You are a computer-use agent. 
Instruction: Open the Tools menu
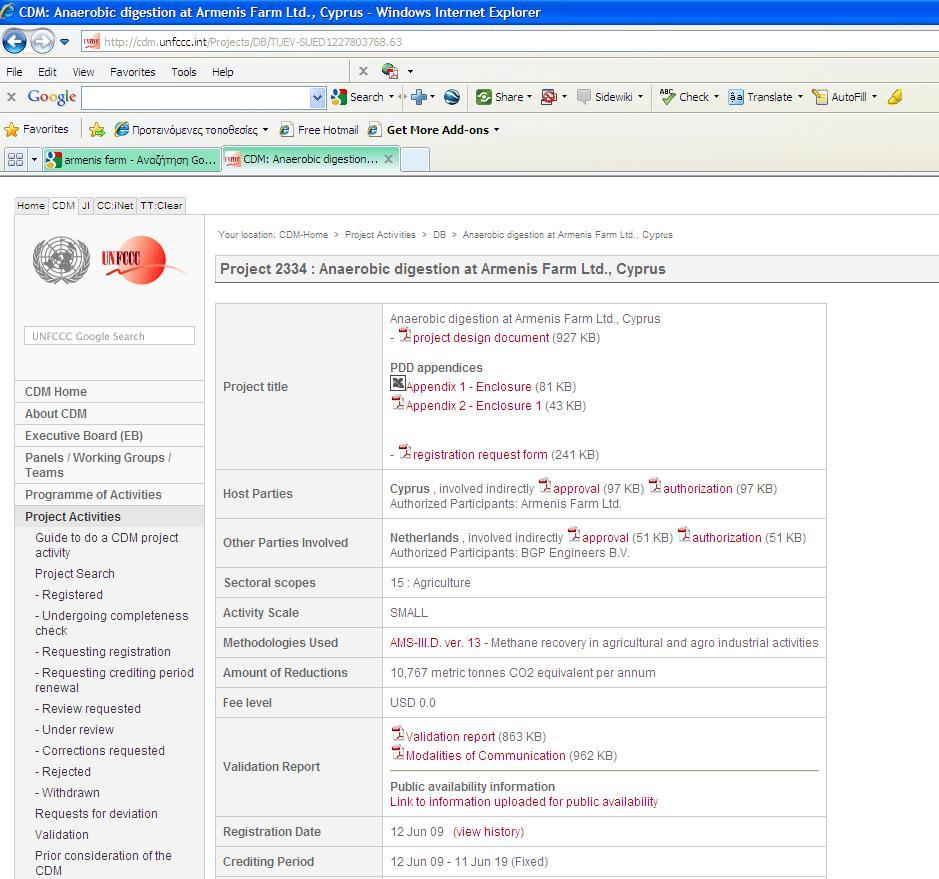tap(184, 72)
